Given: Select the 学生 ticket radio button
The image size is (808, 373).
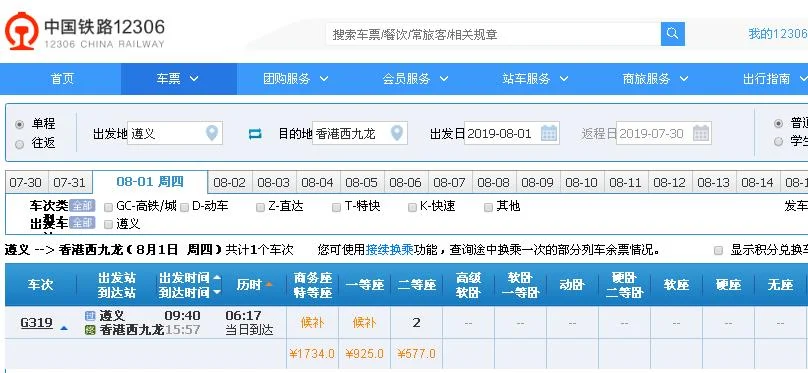Looking at the screenshot, I should tap(779, 142).
